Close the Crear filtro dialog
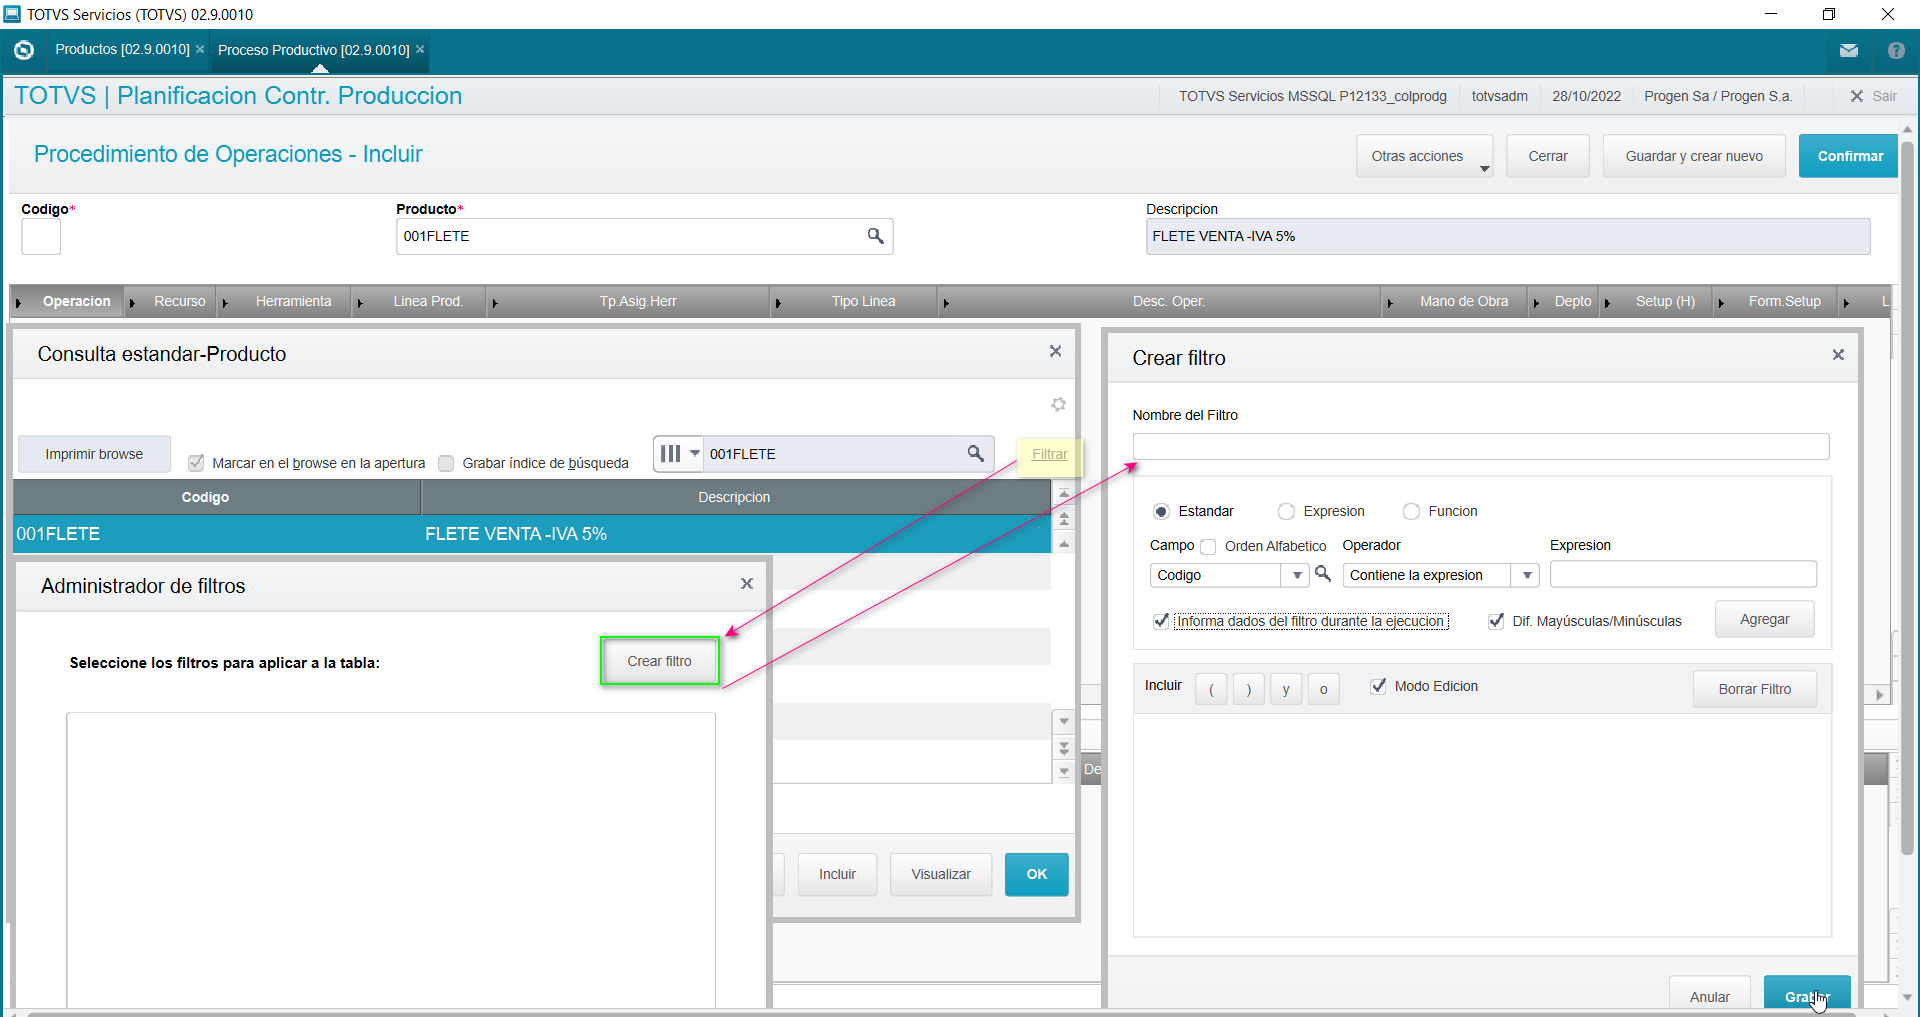 pyautogui.click(x=1838, y=354)
